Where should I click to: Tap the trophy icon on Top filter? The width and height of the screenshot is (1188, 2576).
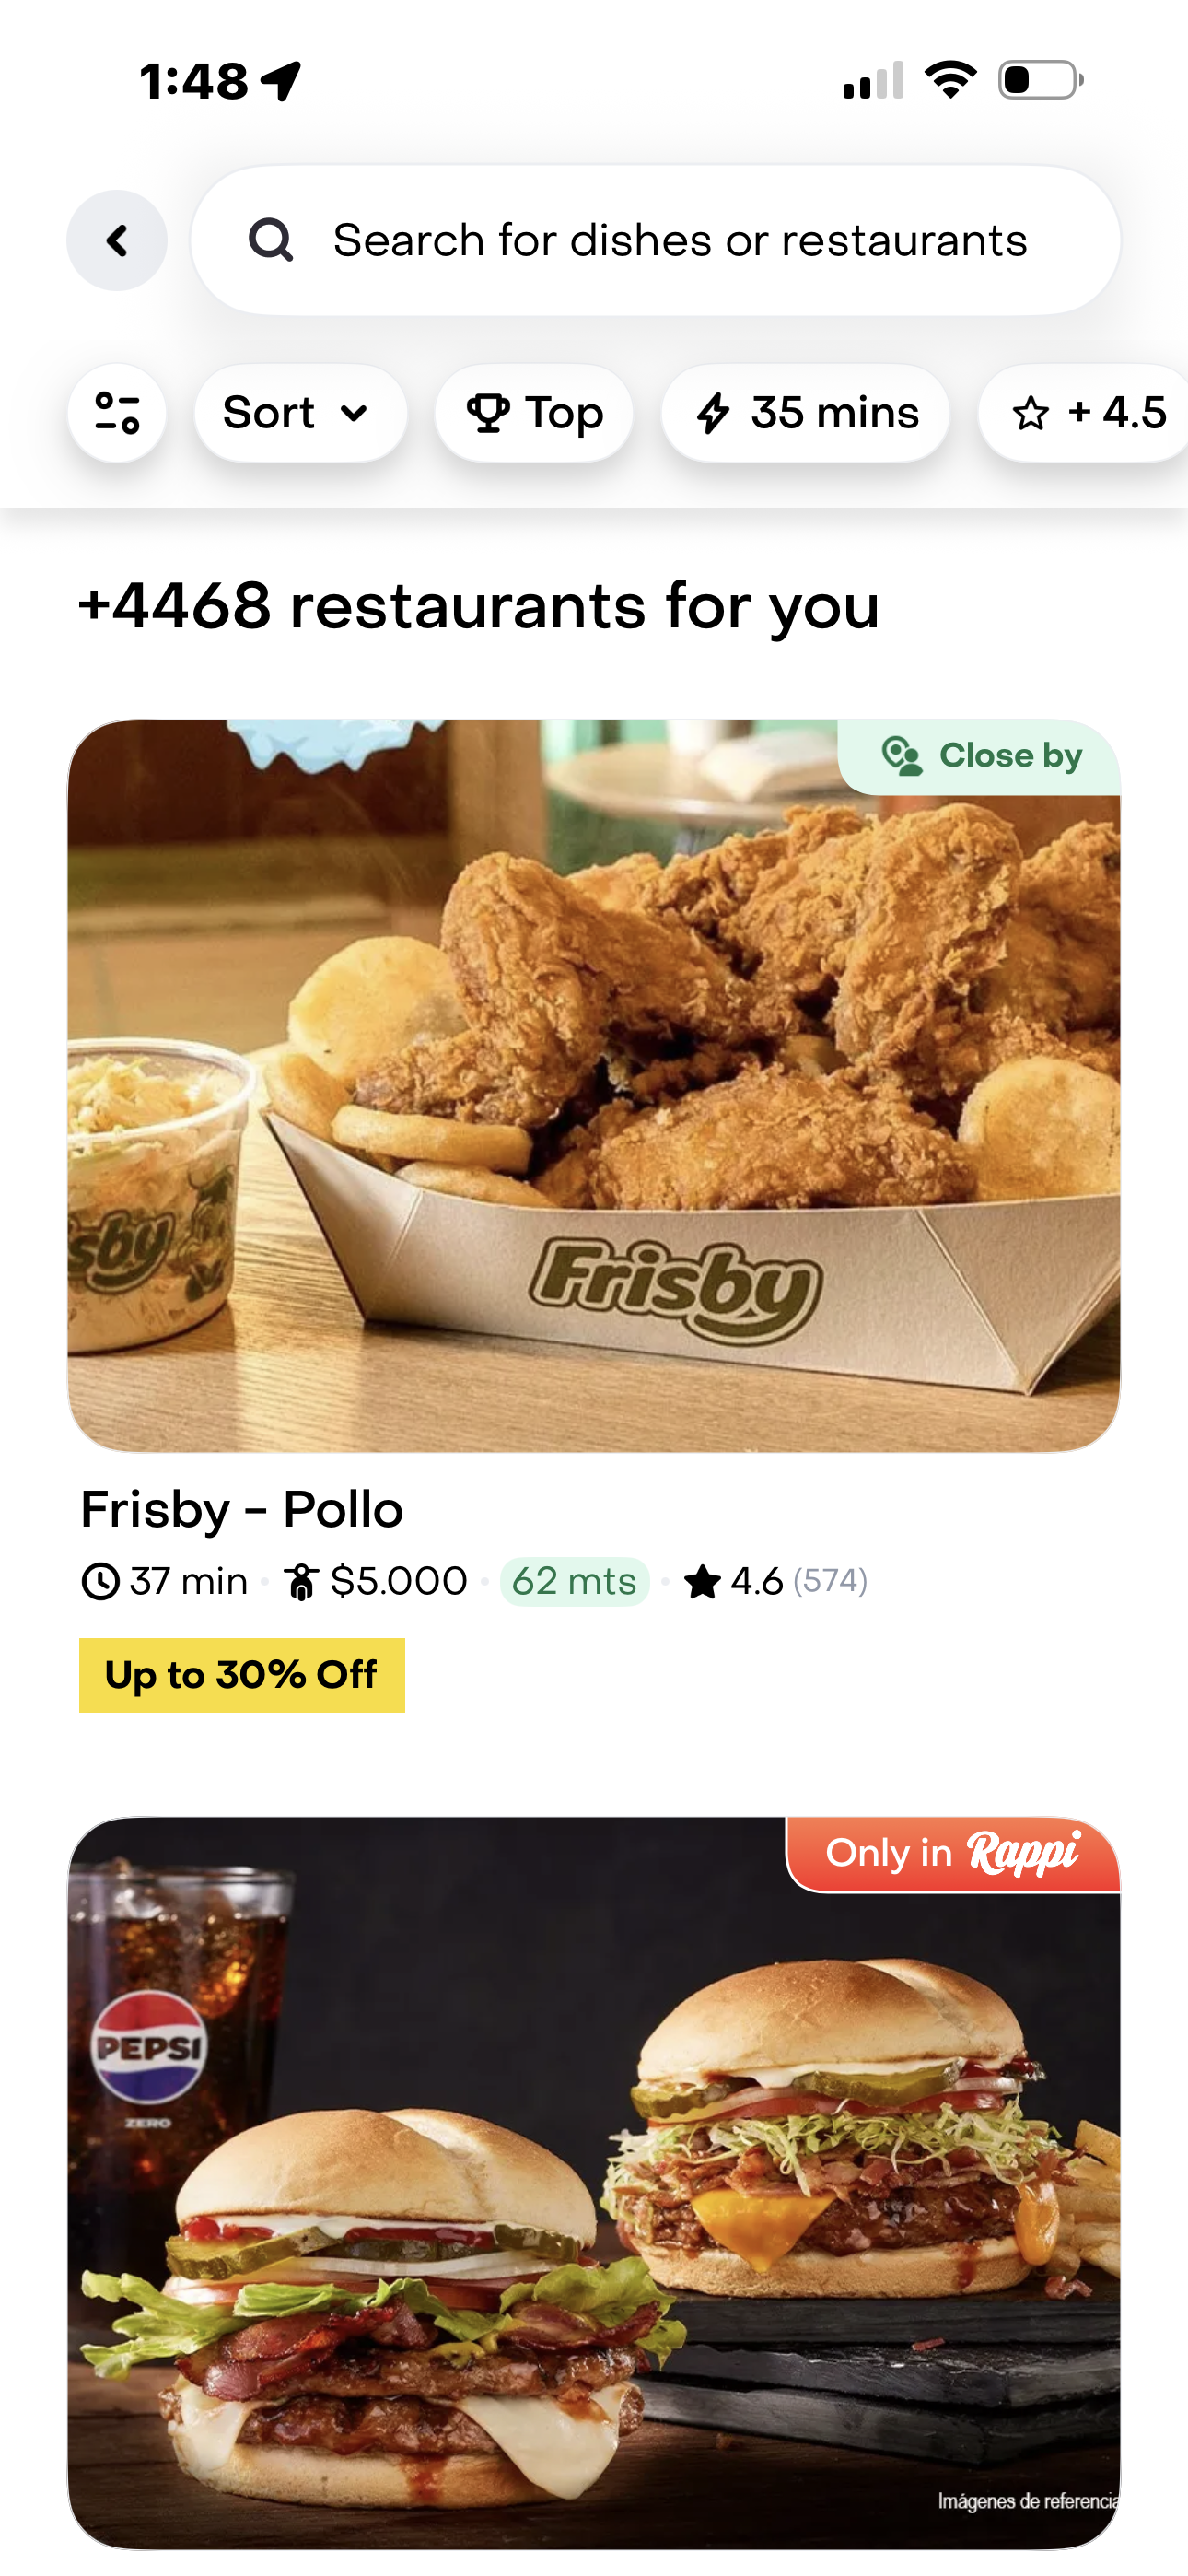(488, 413)
